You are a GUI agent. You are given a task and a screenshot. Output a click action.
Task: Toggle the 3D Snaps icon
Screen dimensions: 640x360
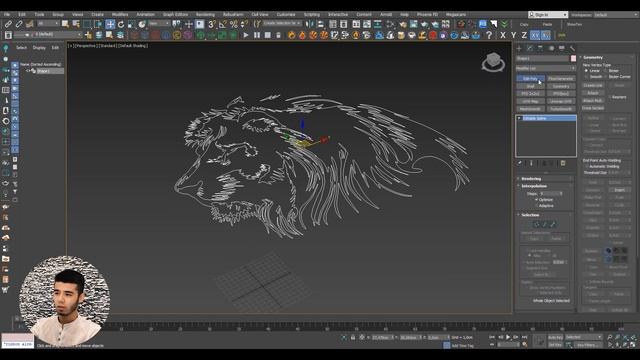pos(211,24)
